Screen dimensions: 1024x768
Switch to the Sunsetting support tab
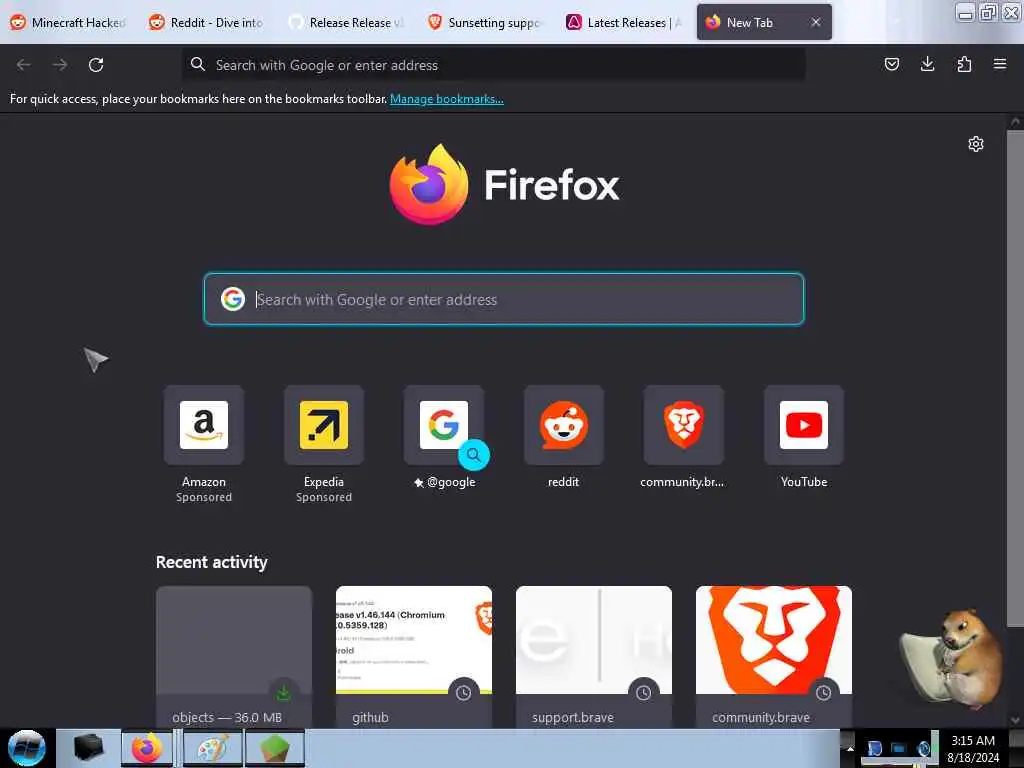point(485,22)
